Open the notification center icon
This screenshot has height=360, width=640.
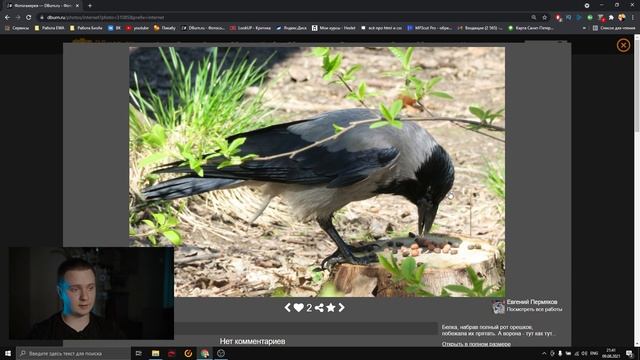pos(629,353)
